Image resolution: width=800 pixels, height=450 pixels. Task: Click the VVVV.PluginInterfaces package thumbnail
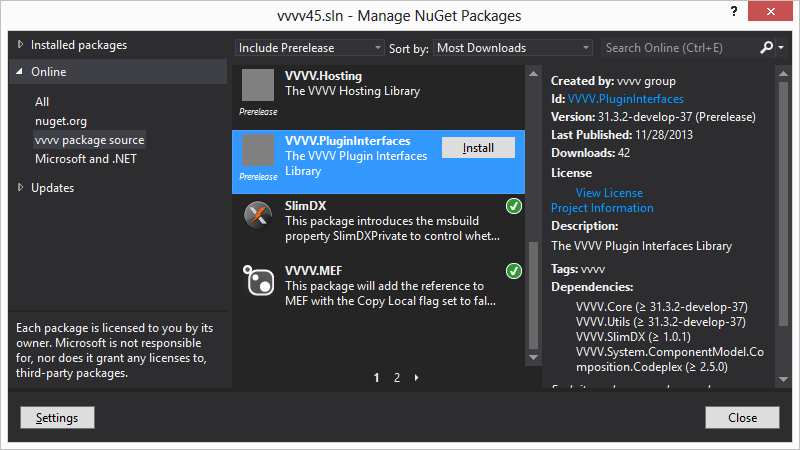pyautogui.click(x=258, y=150)
